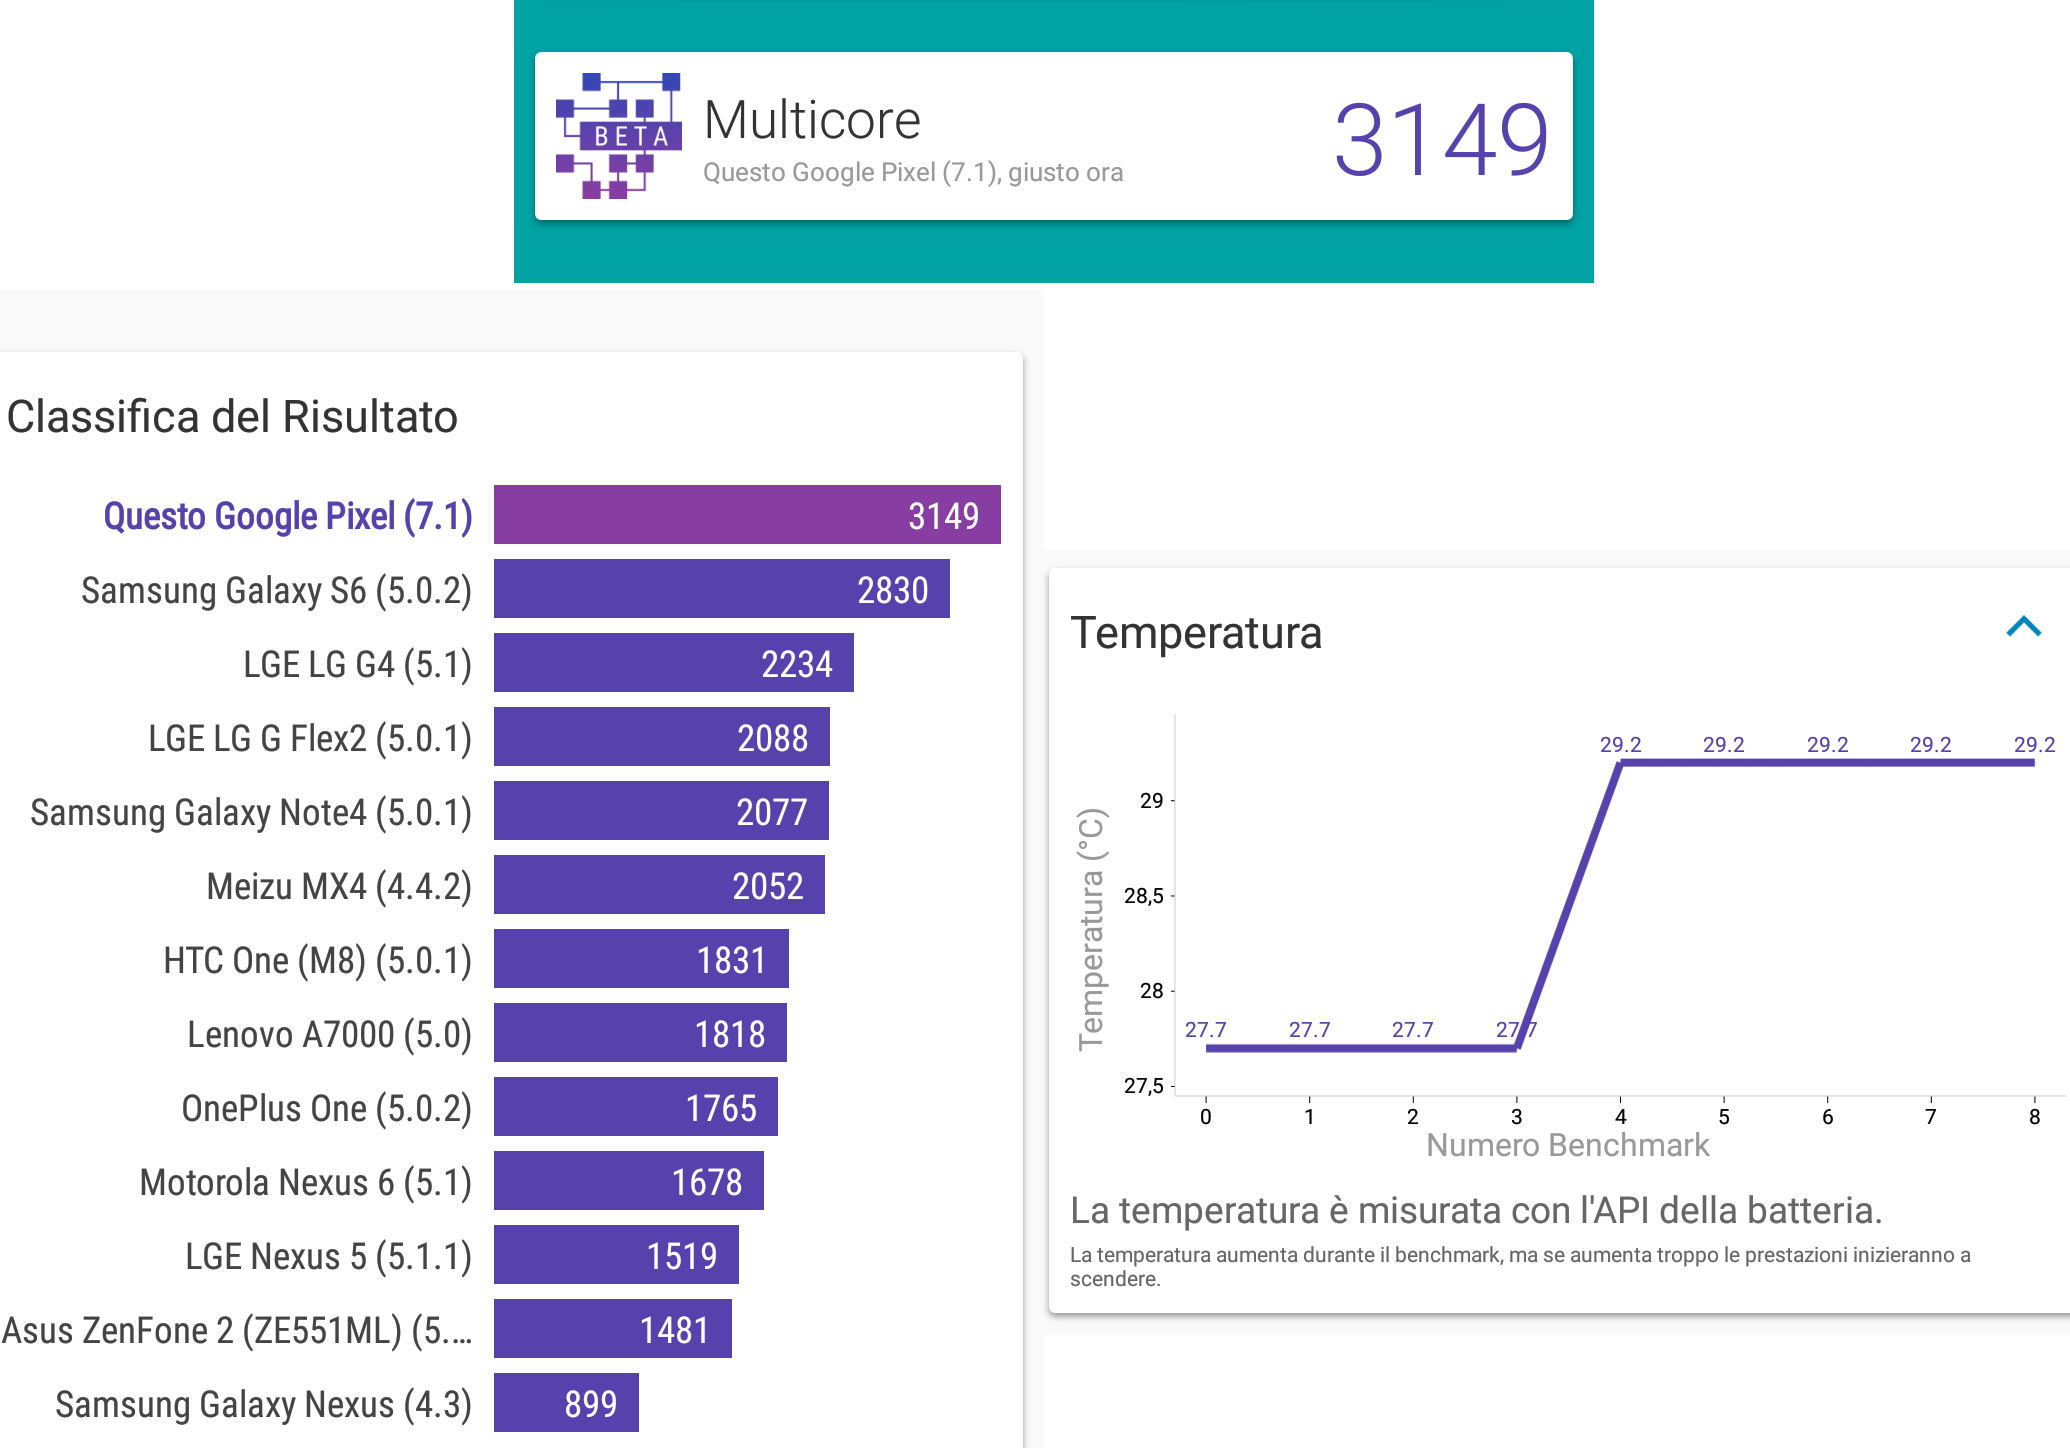
Task: Click the 1831 score bar
Action: pos(641,959)
